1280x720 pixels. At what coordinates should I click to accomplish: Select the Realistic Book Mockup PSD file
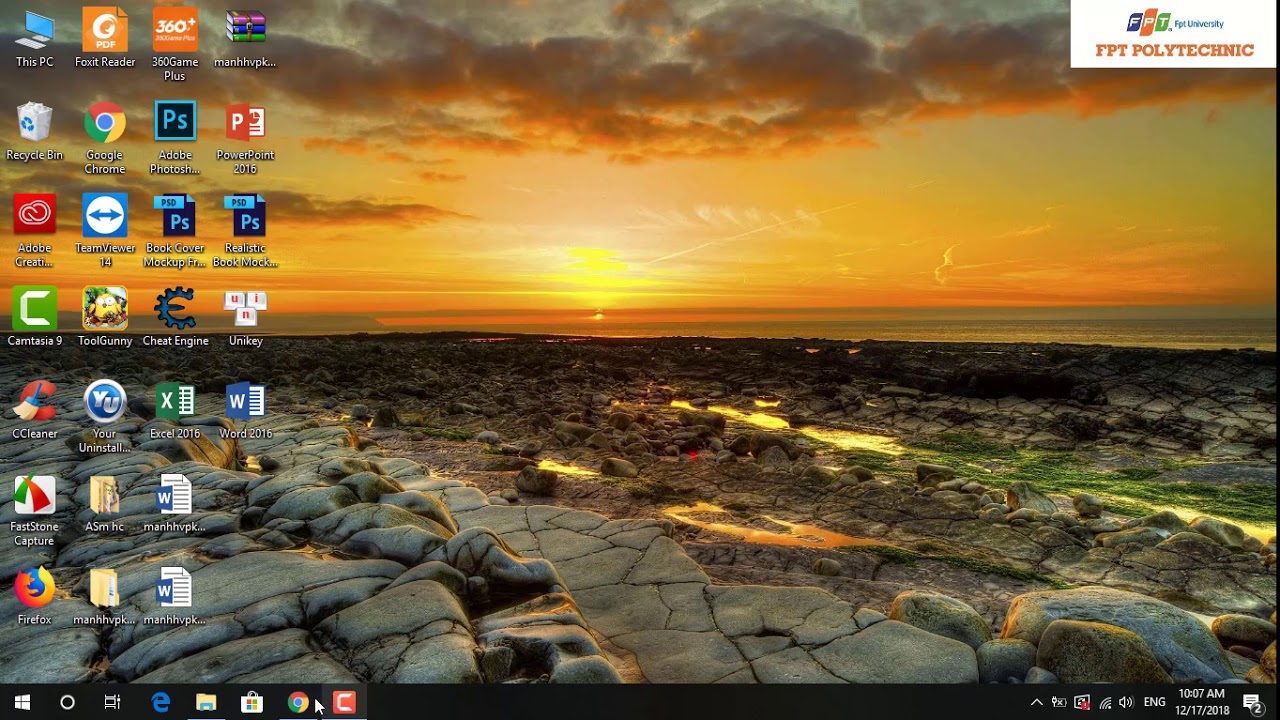pyautogui.click(x=245, y=232)
